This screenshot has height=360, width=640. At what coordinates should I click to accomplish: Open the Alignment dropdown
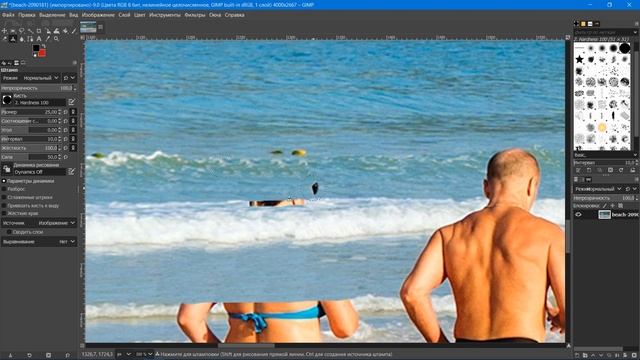click(39, 242)
